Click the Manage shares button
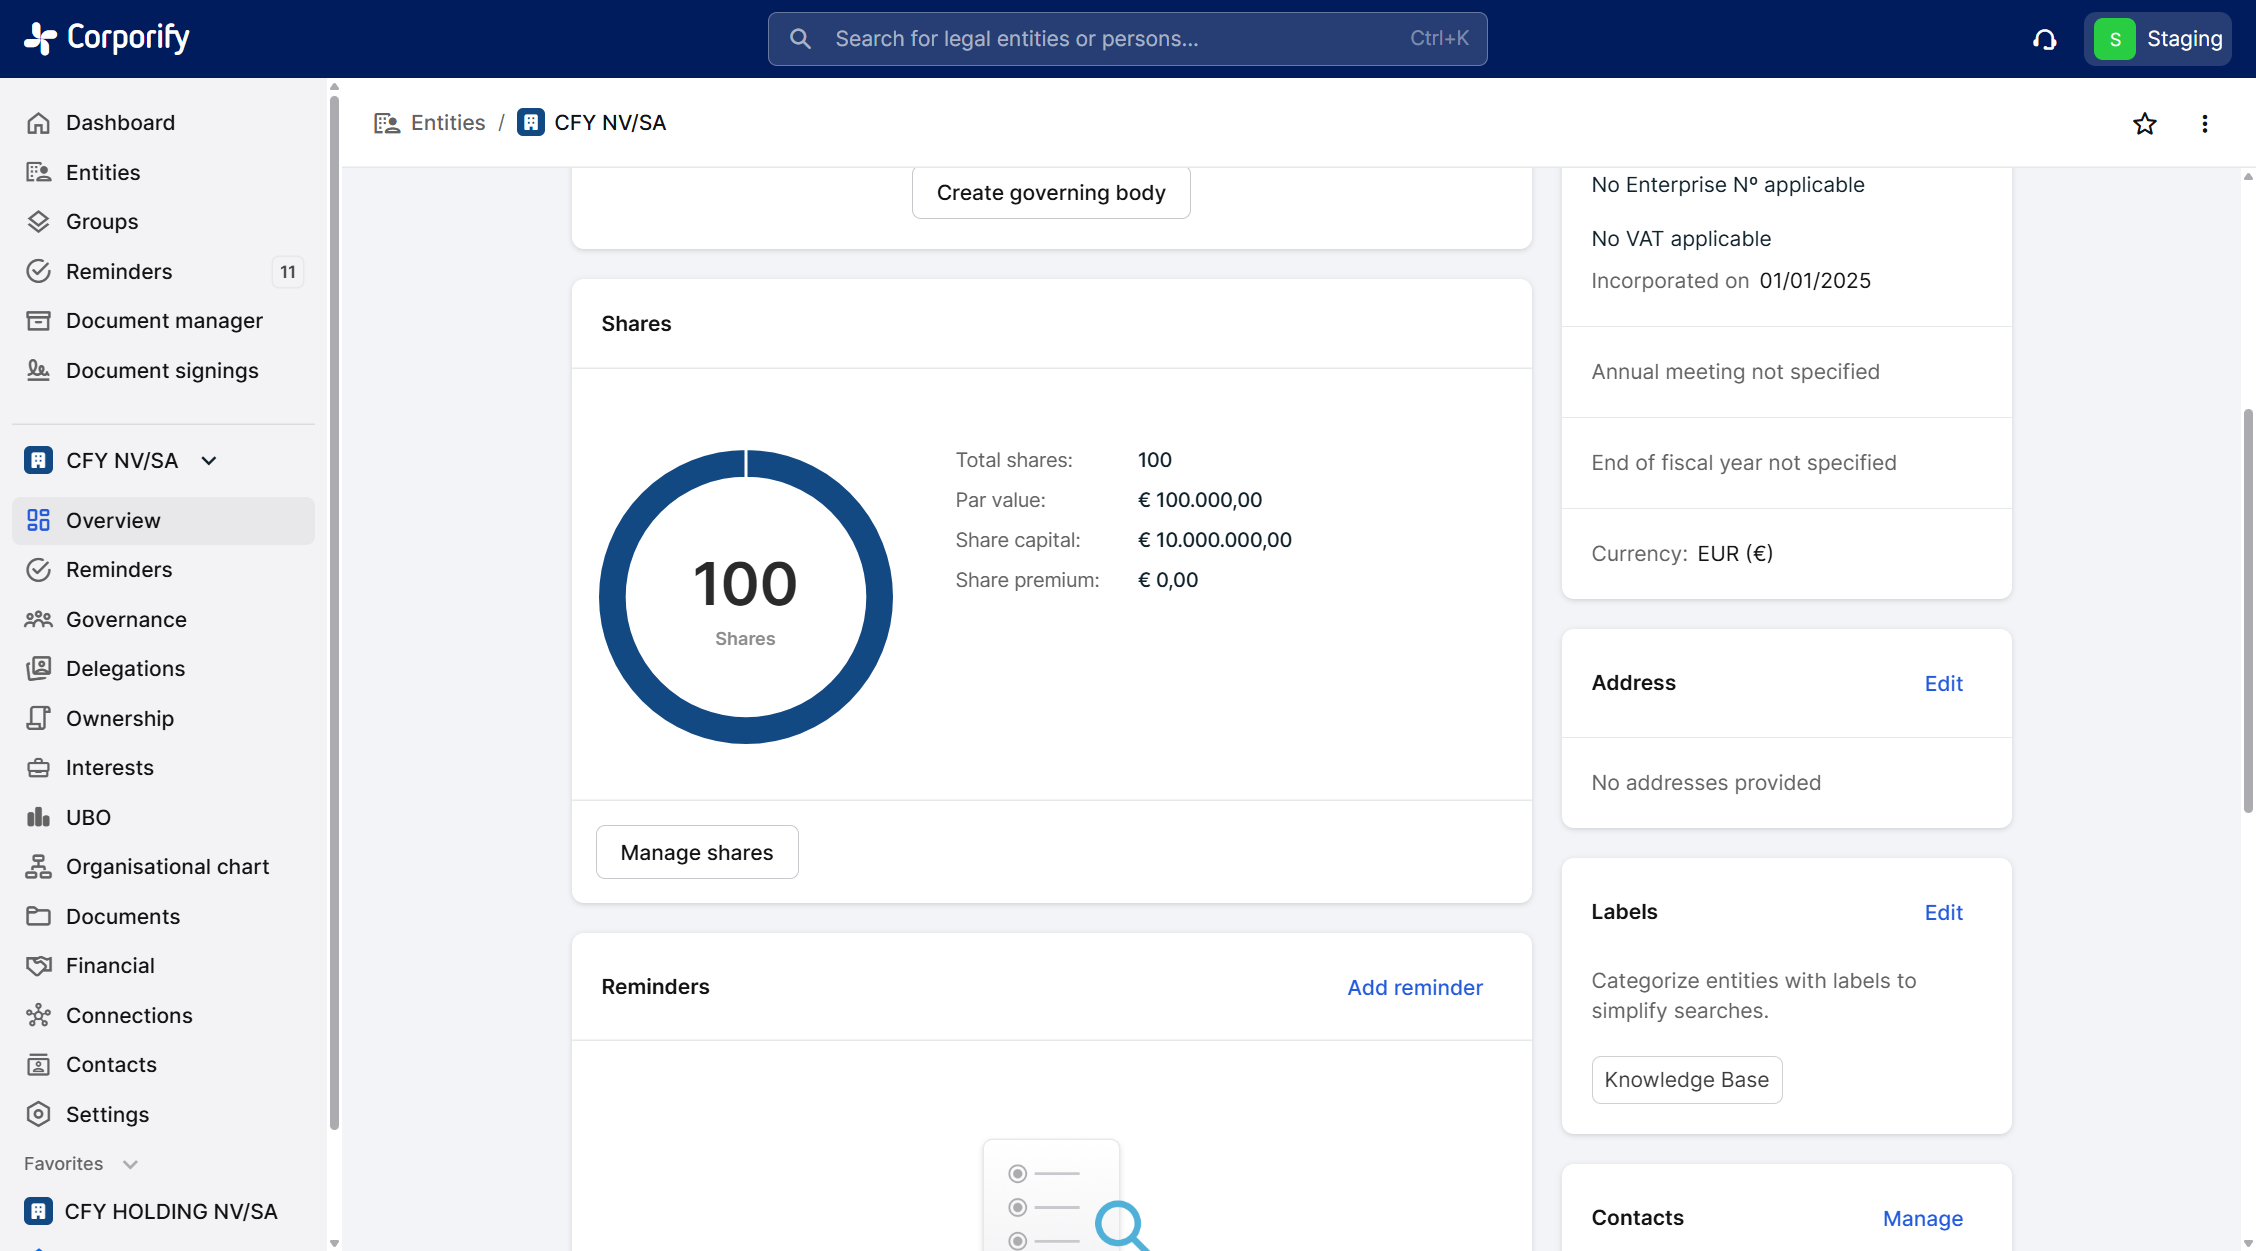This screenshot has width=2256, height=1251. 696,853
